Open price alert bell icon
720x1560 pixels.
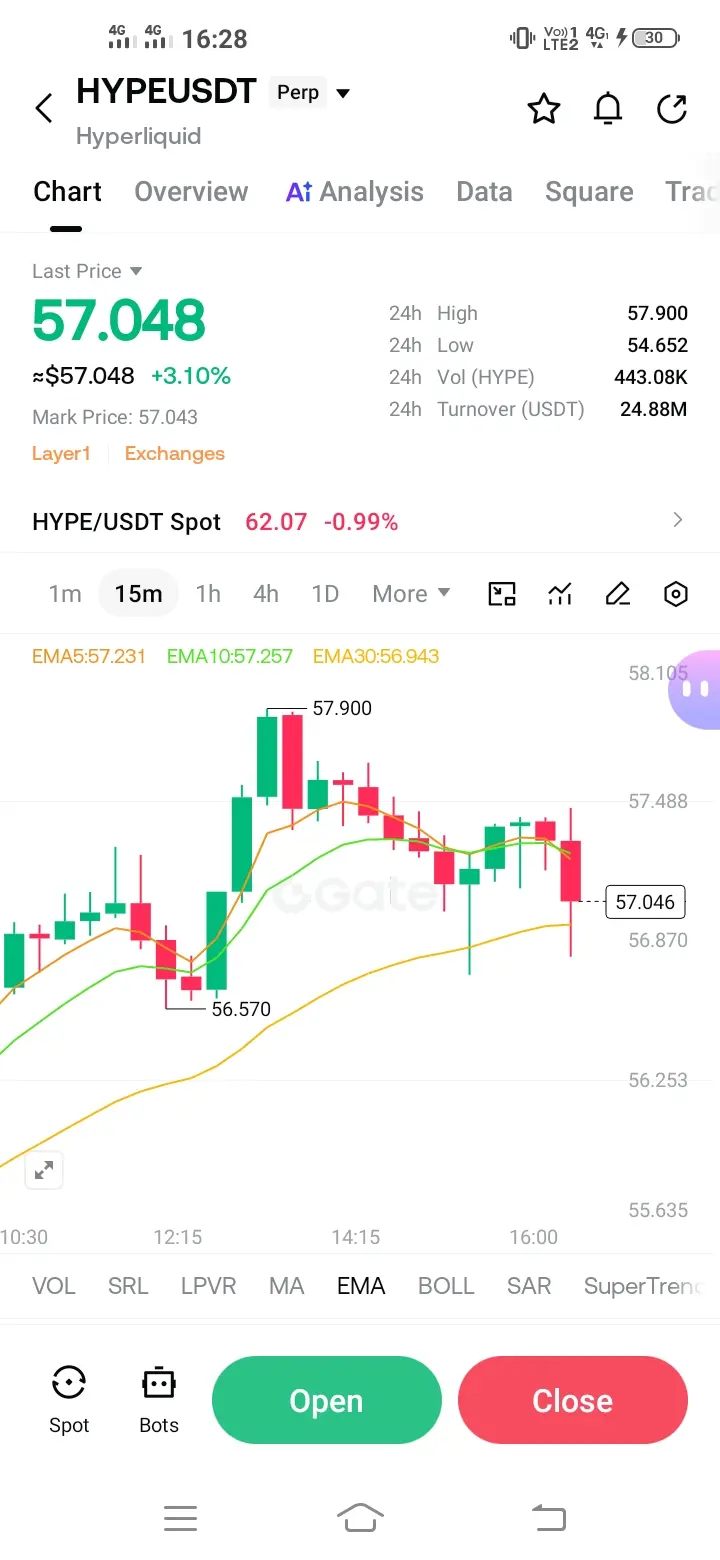click(608, 108)
